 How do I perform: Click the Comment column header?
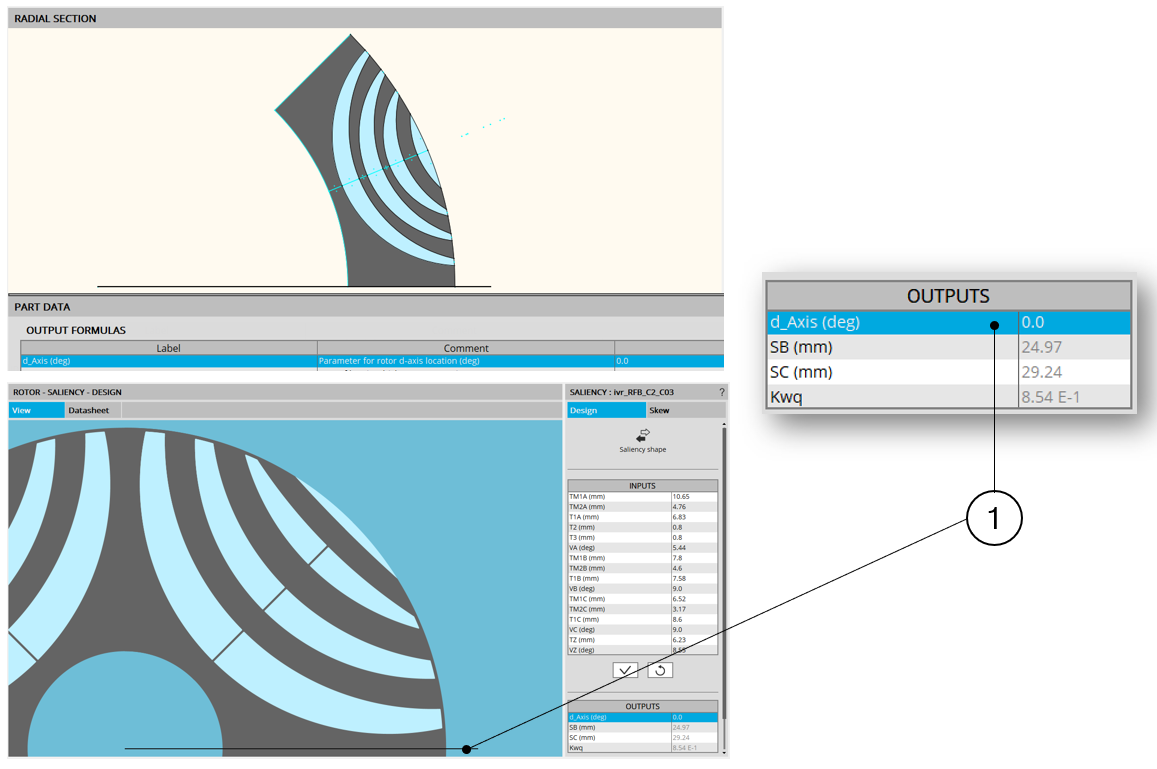465,348
